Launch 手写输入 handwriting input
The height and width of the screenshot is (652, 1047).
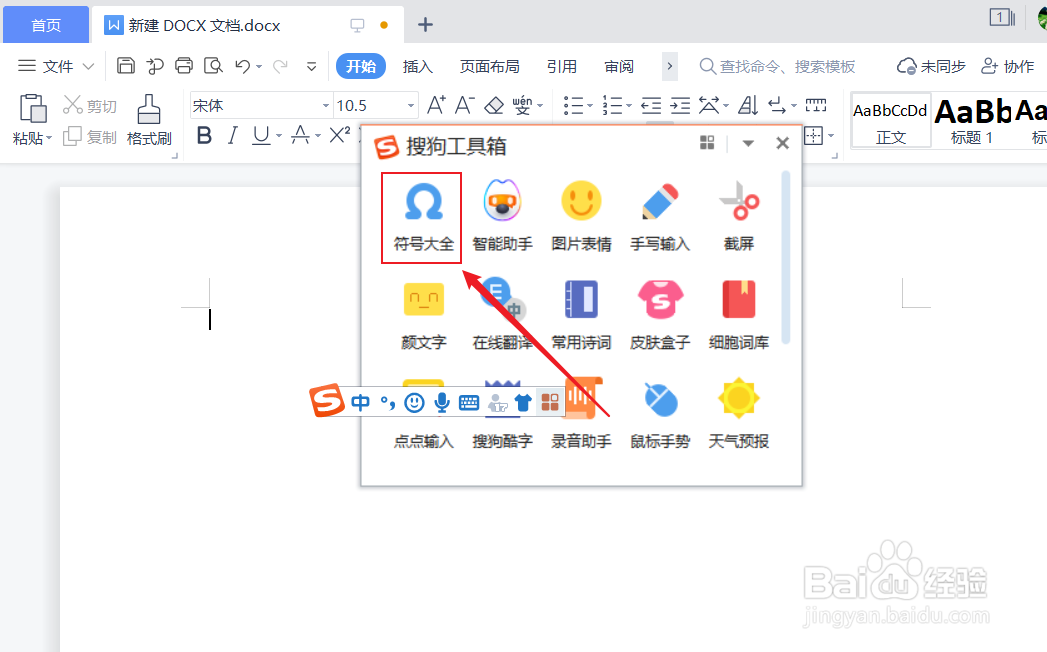click(x=660, y=216)
